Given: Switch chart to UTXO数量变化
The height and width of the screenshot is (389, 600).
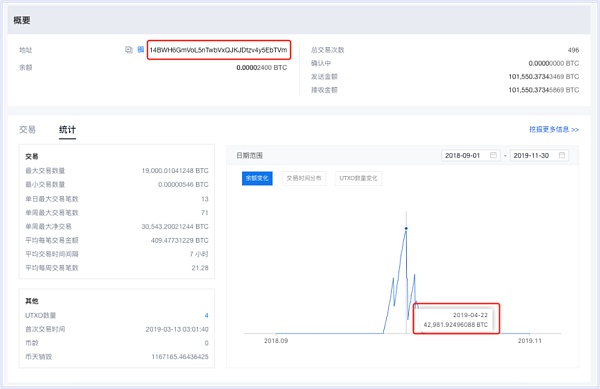Looking at the screenshot, I should [x=358, y=178].
